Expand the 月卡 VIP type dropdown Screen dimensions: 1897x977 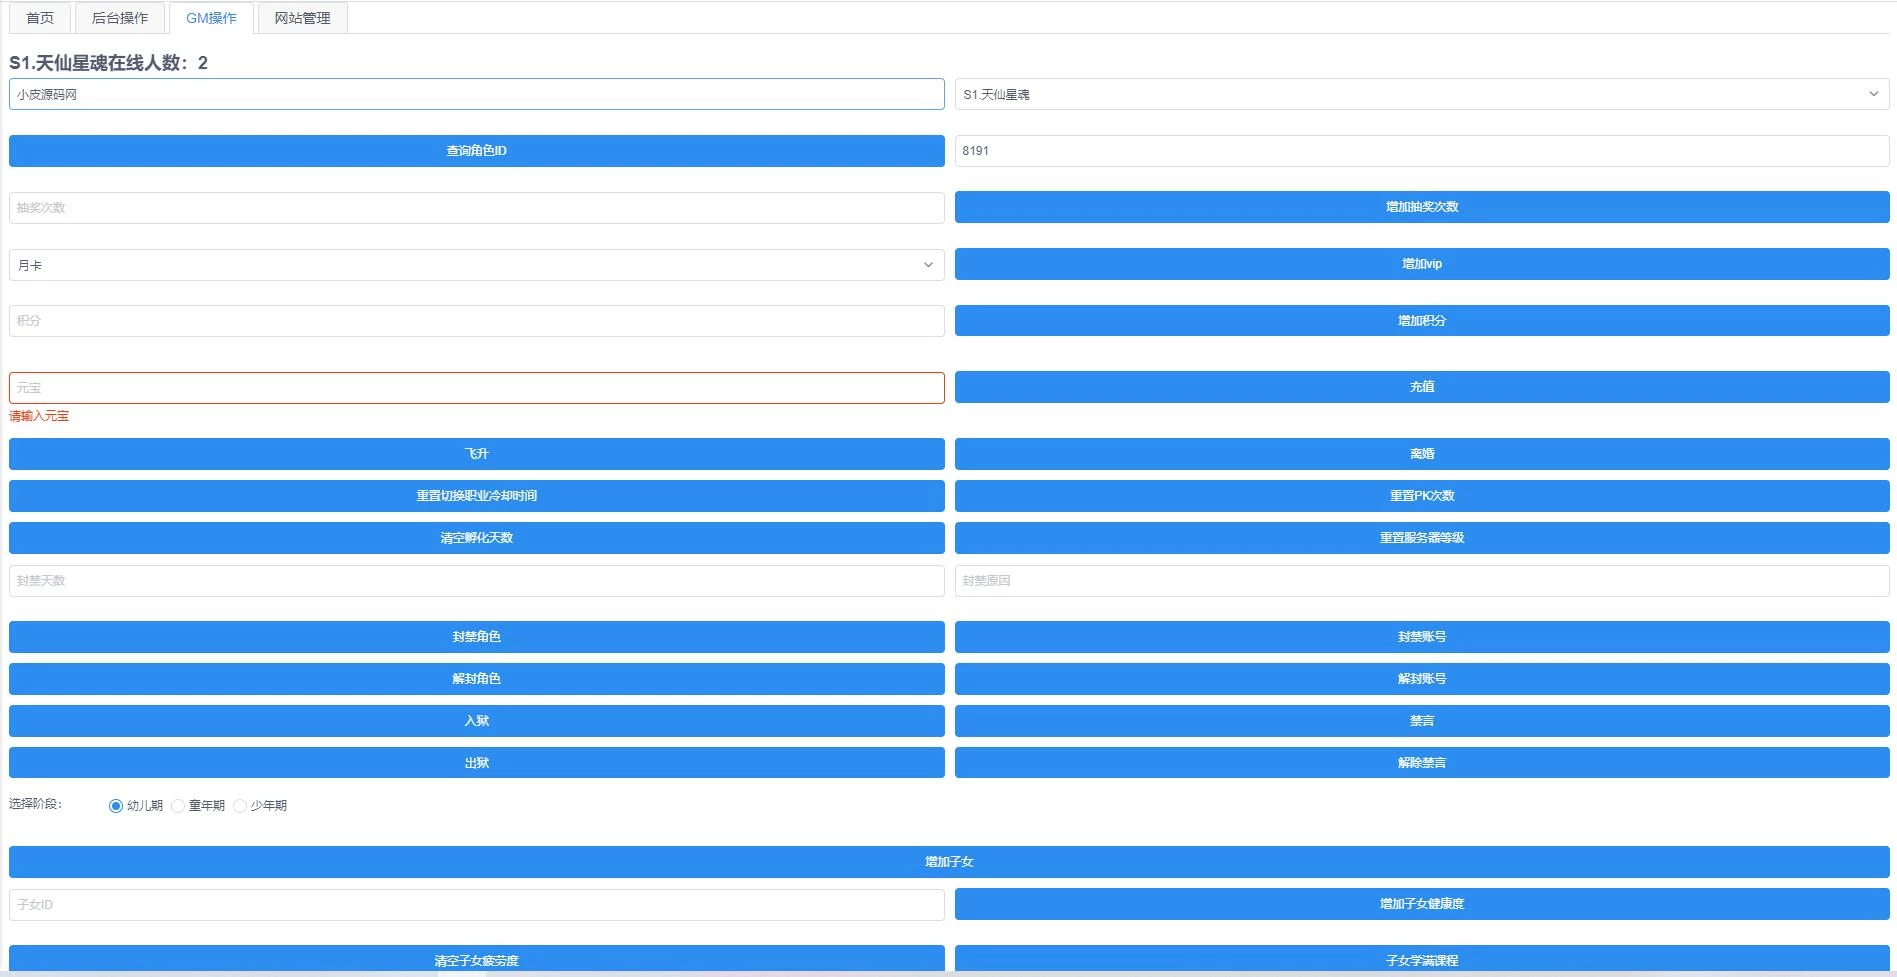point(476,265)
